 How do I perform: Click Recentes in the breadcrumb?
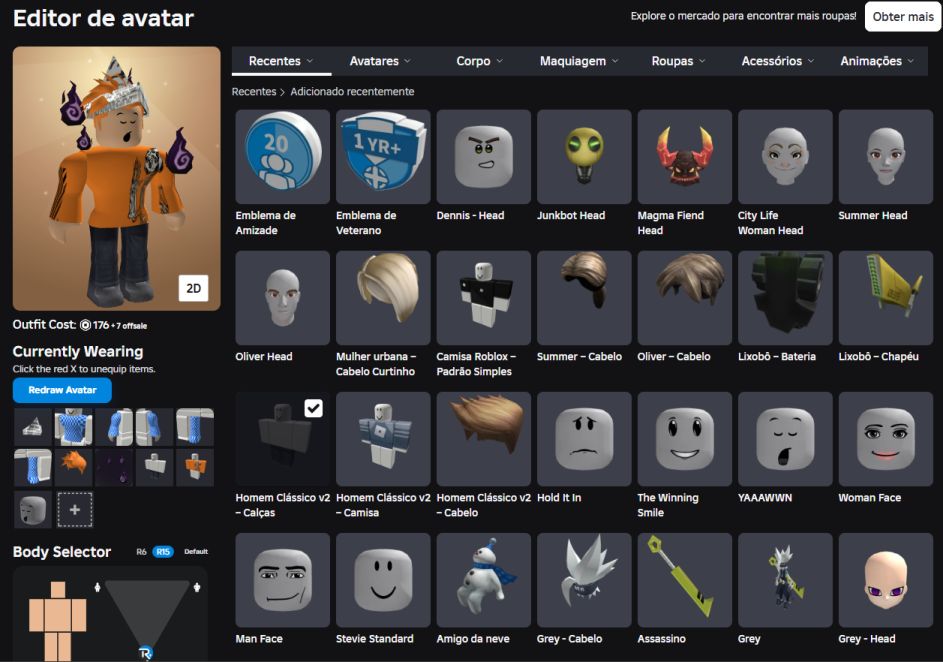tap(254, 91)
